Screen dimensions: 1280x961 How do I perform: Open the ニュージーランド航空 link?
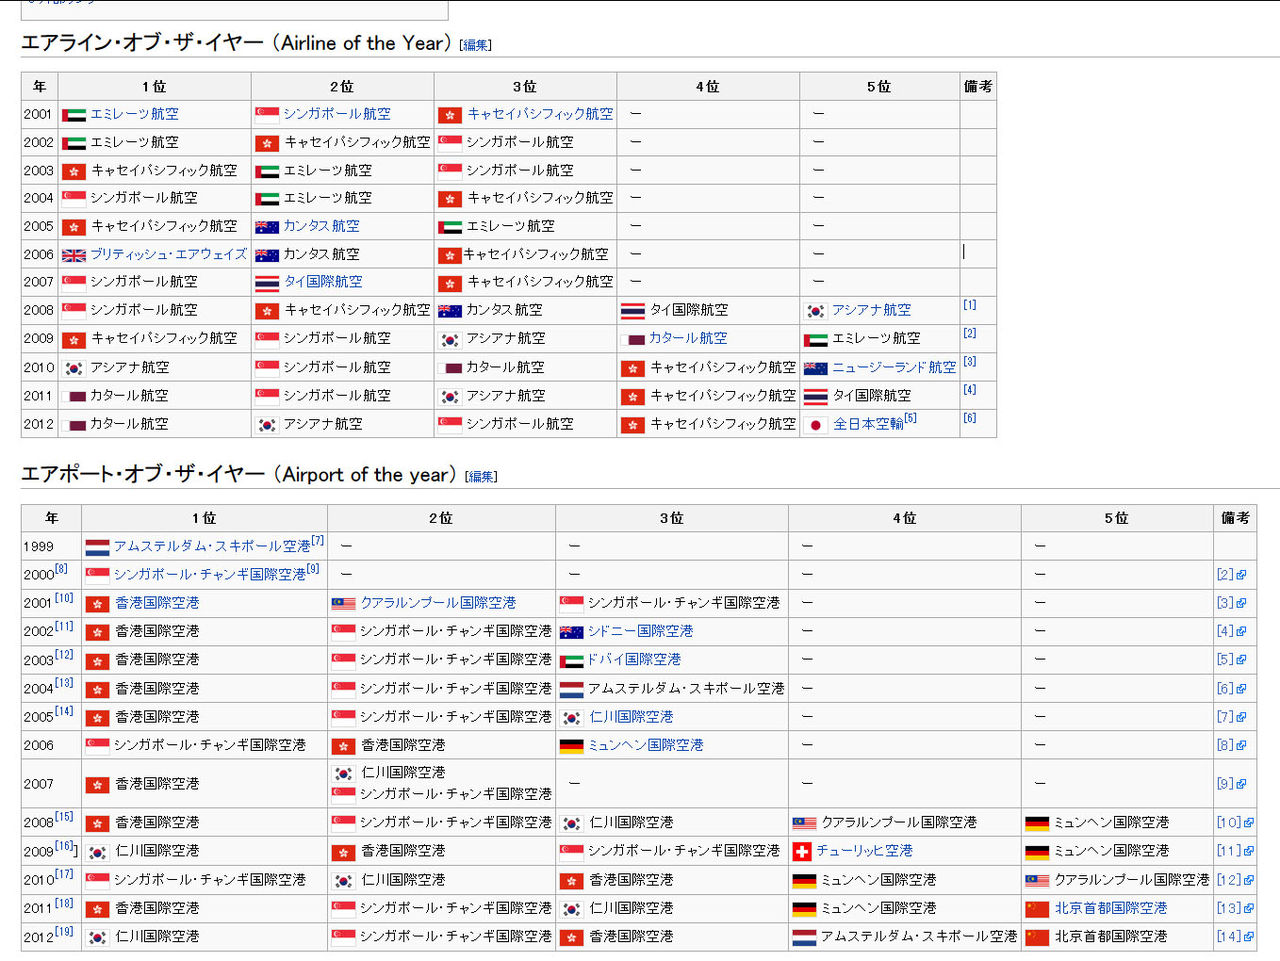point(894,367)
